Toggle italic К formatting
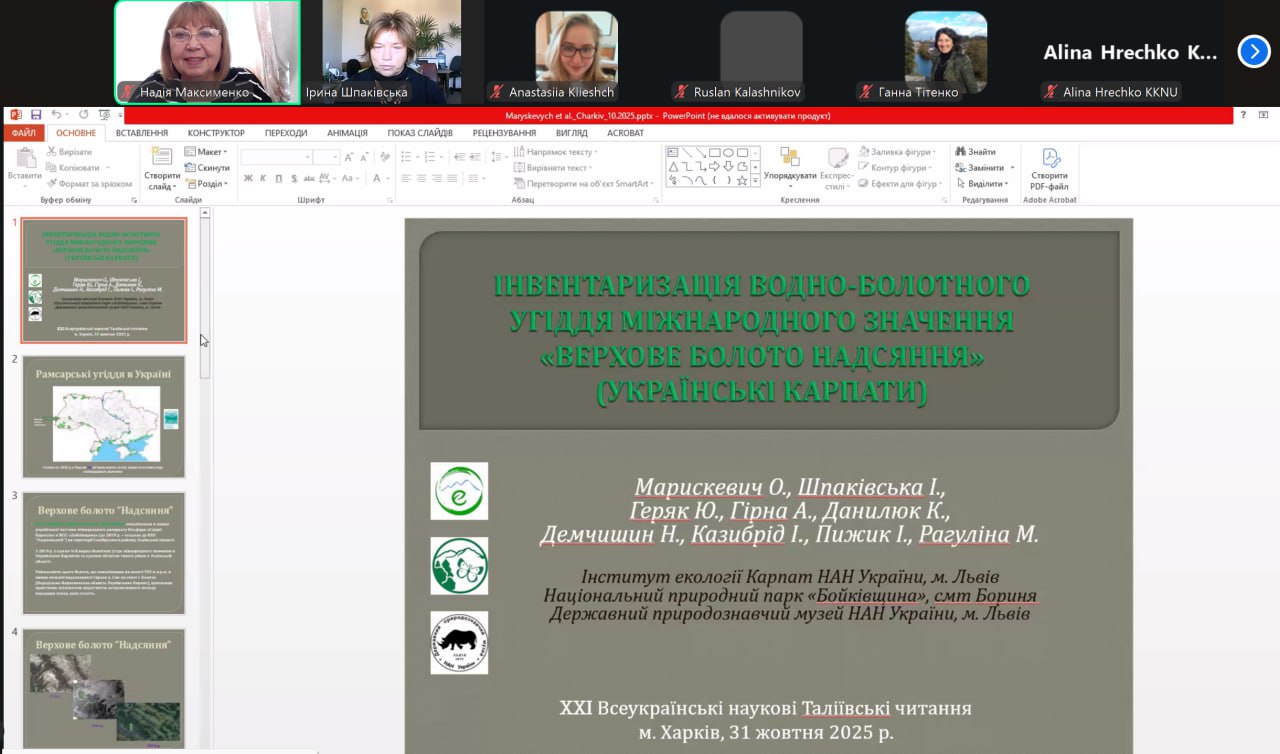Image resolution: width=1280 pixels, height=754 pixels. pos(263,178)
